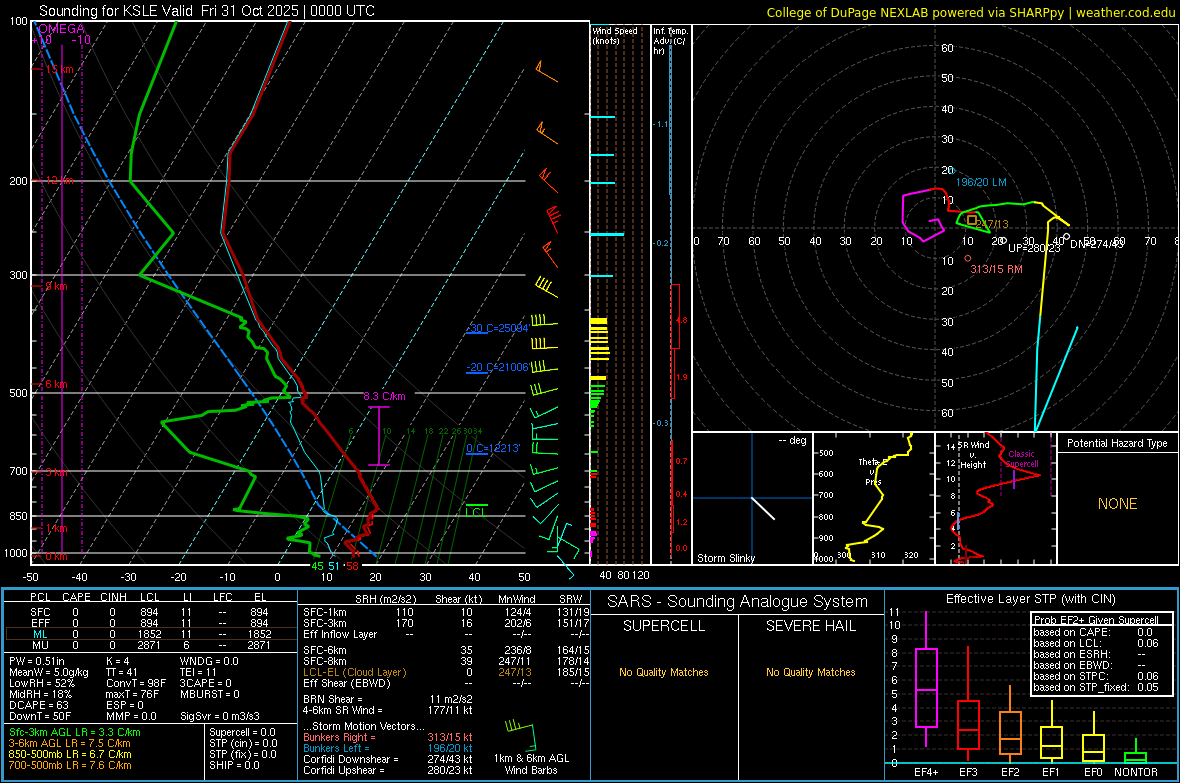This screenshot has width=1180, height=783.
Task: Click the 313/15 RM hodograph label
Action: pyautogui.click(x=996, y=269)
